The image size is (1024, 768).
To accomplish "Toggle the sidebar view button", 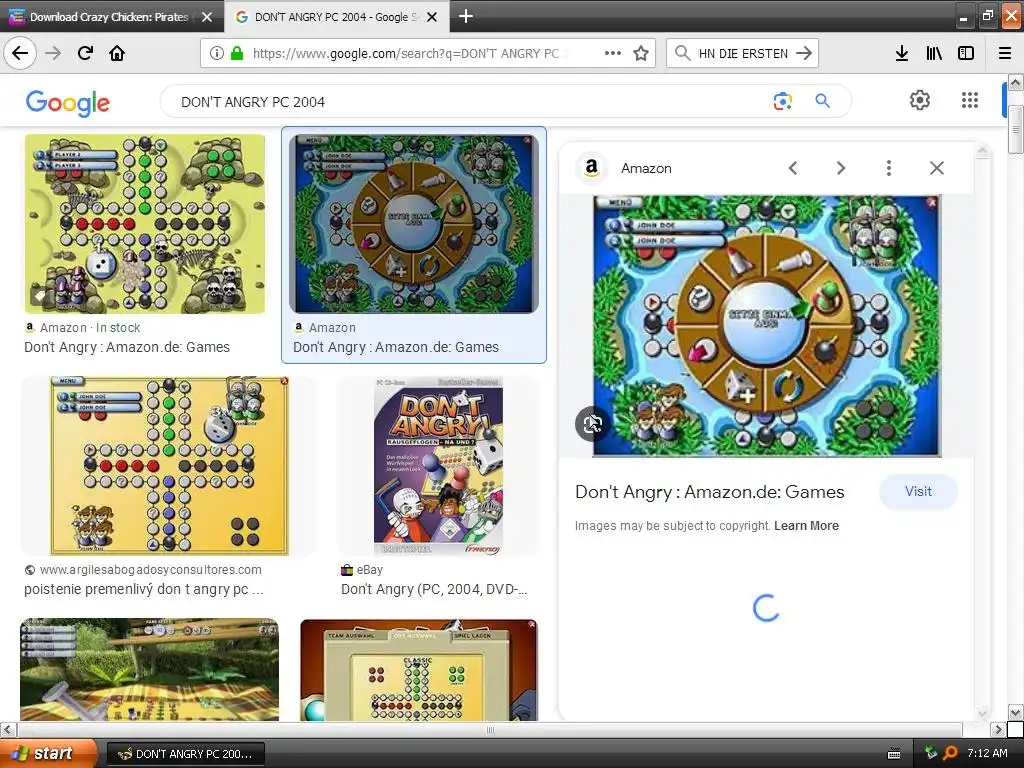I will pos(966,53).
